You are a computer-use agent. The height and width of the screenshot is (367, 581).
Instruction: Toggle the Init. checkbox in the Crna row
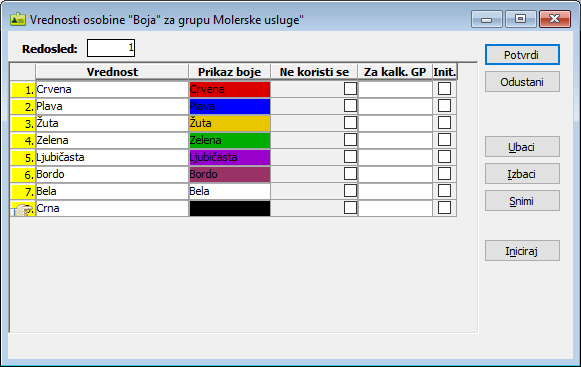click(x=444, y=208)
